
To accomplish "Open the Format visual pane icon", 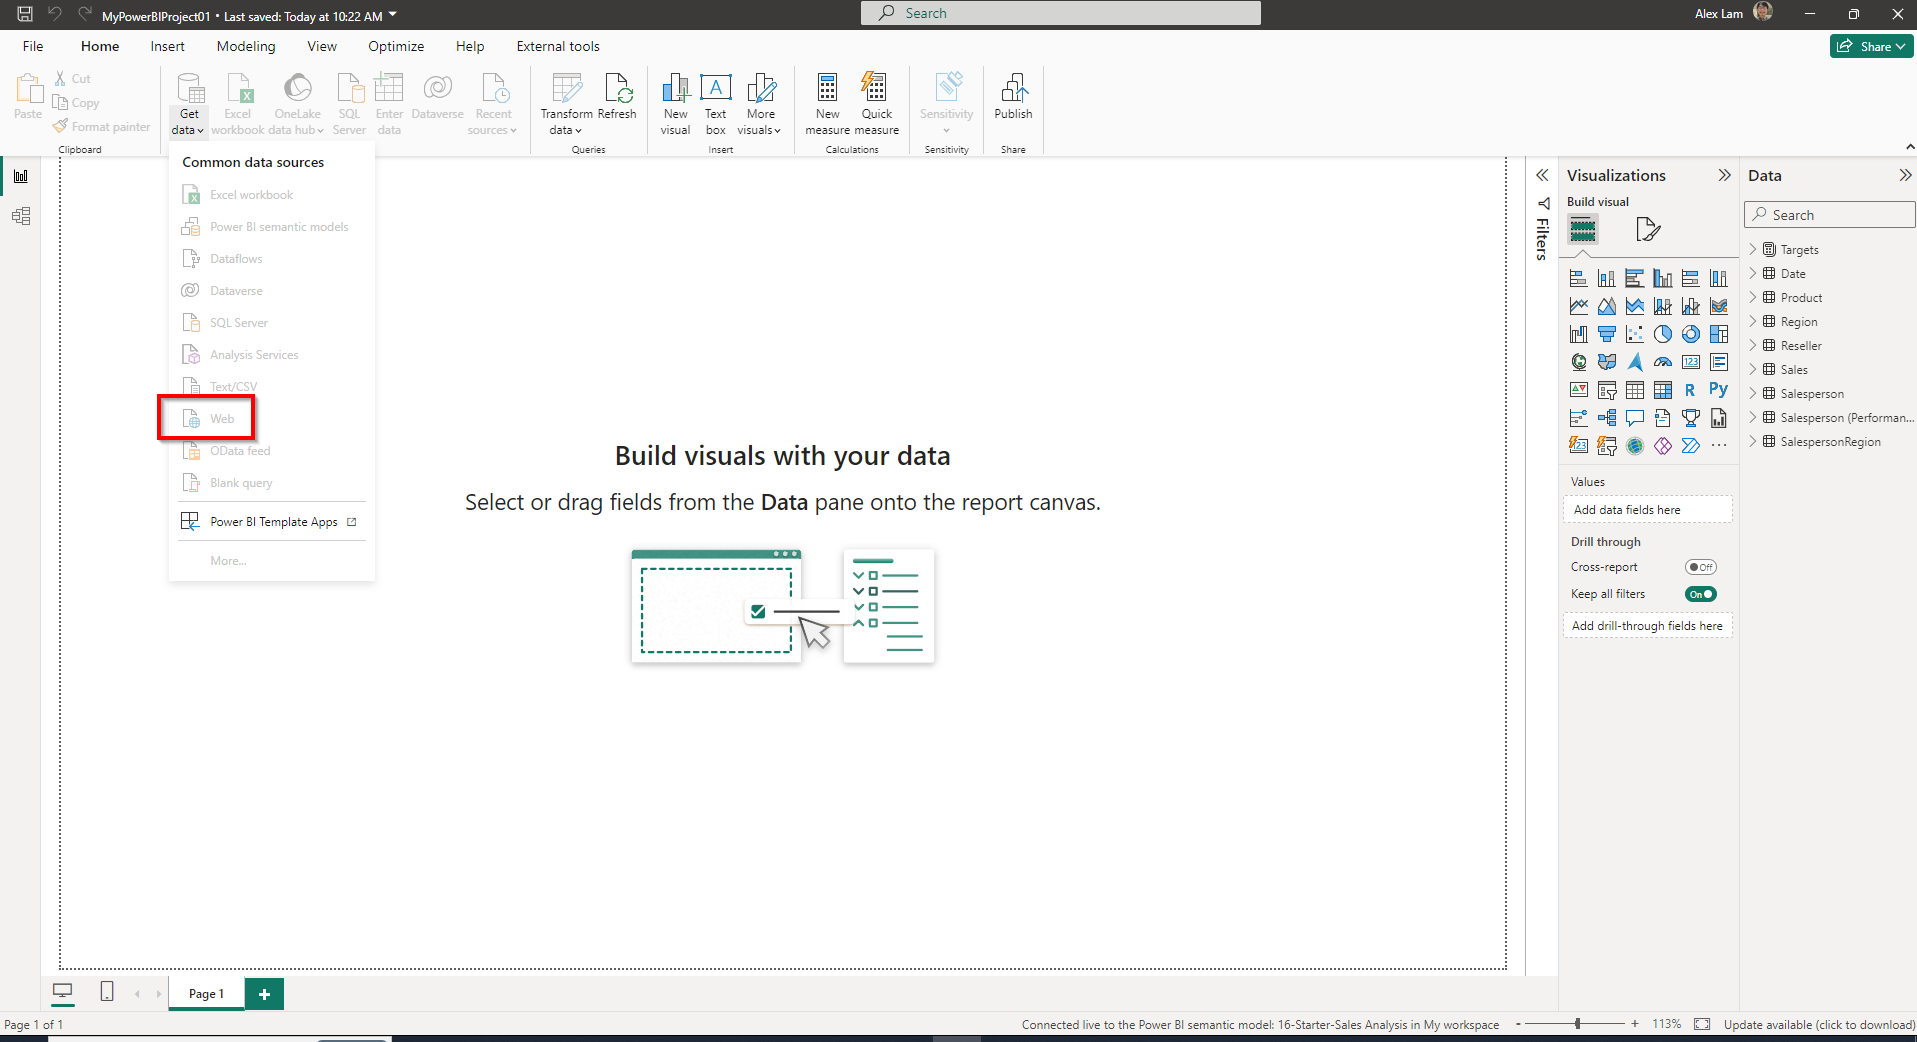I will coord(1648,230).
